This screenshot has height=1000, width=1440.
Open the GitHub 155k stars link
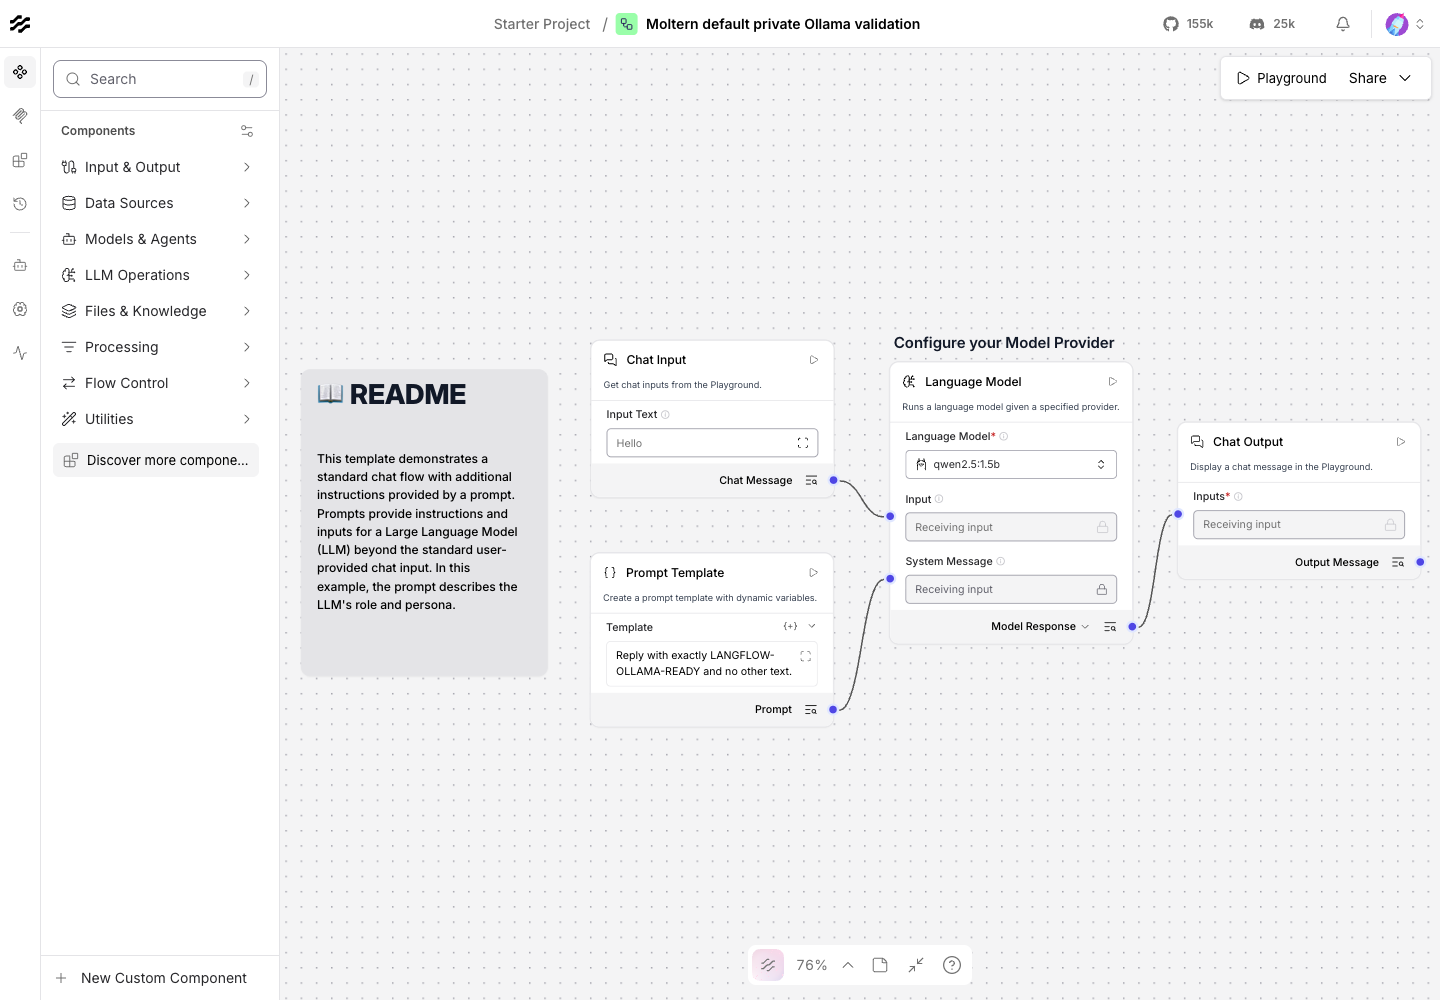(1188, 24)
